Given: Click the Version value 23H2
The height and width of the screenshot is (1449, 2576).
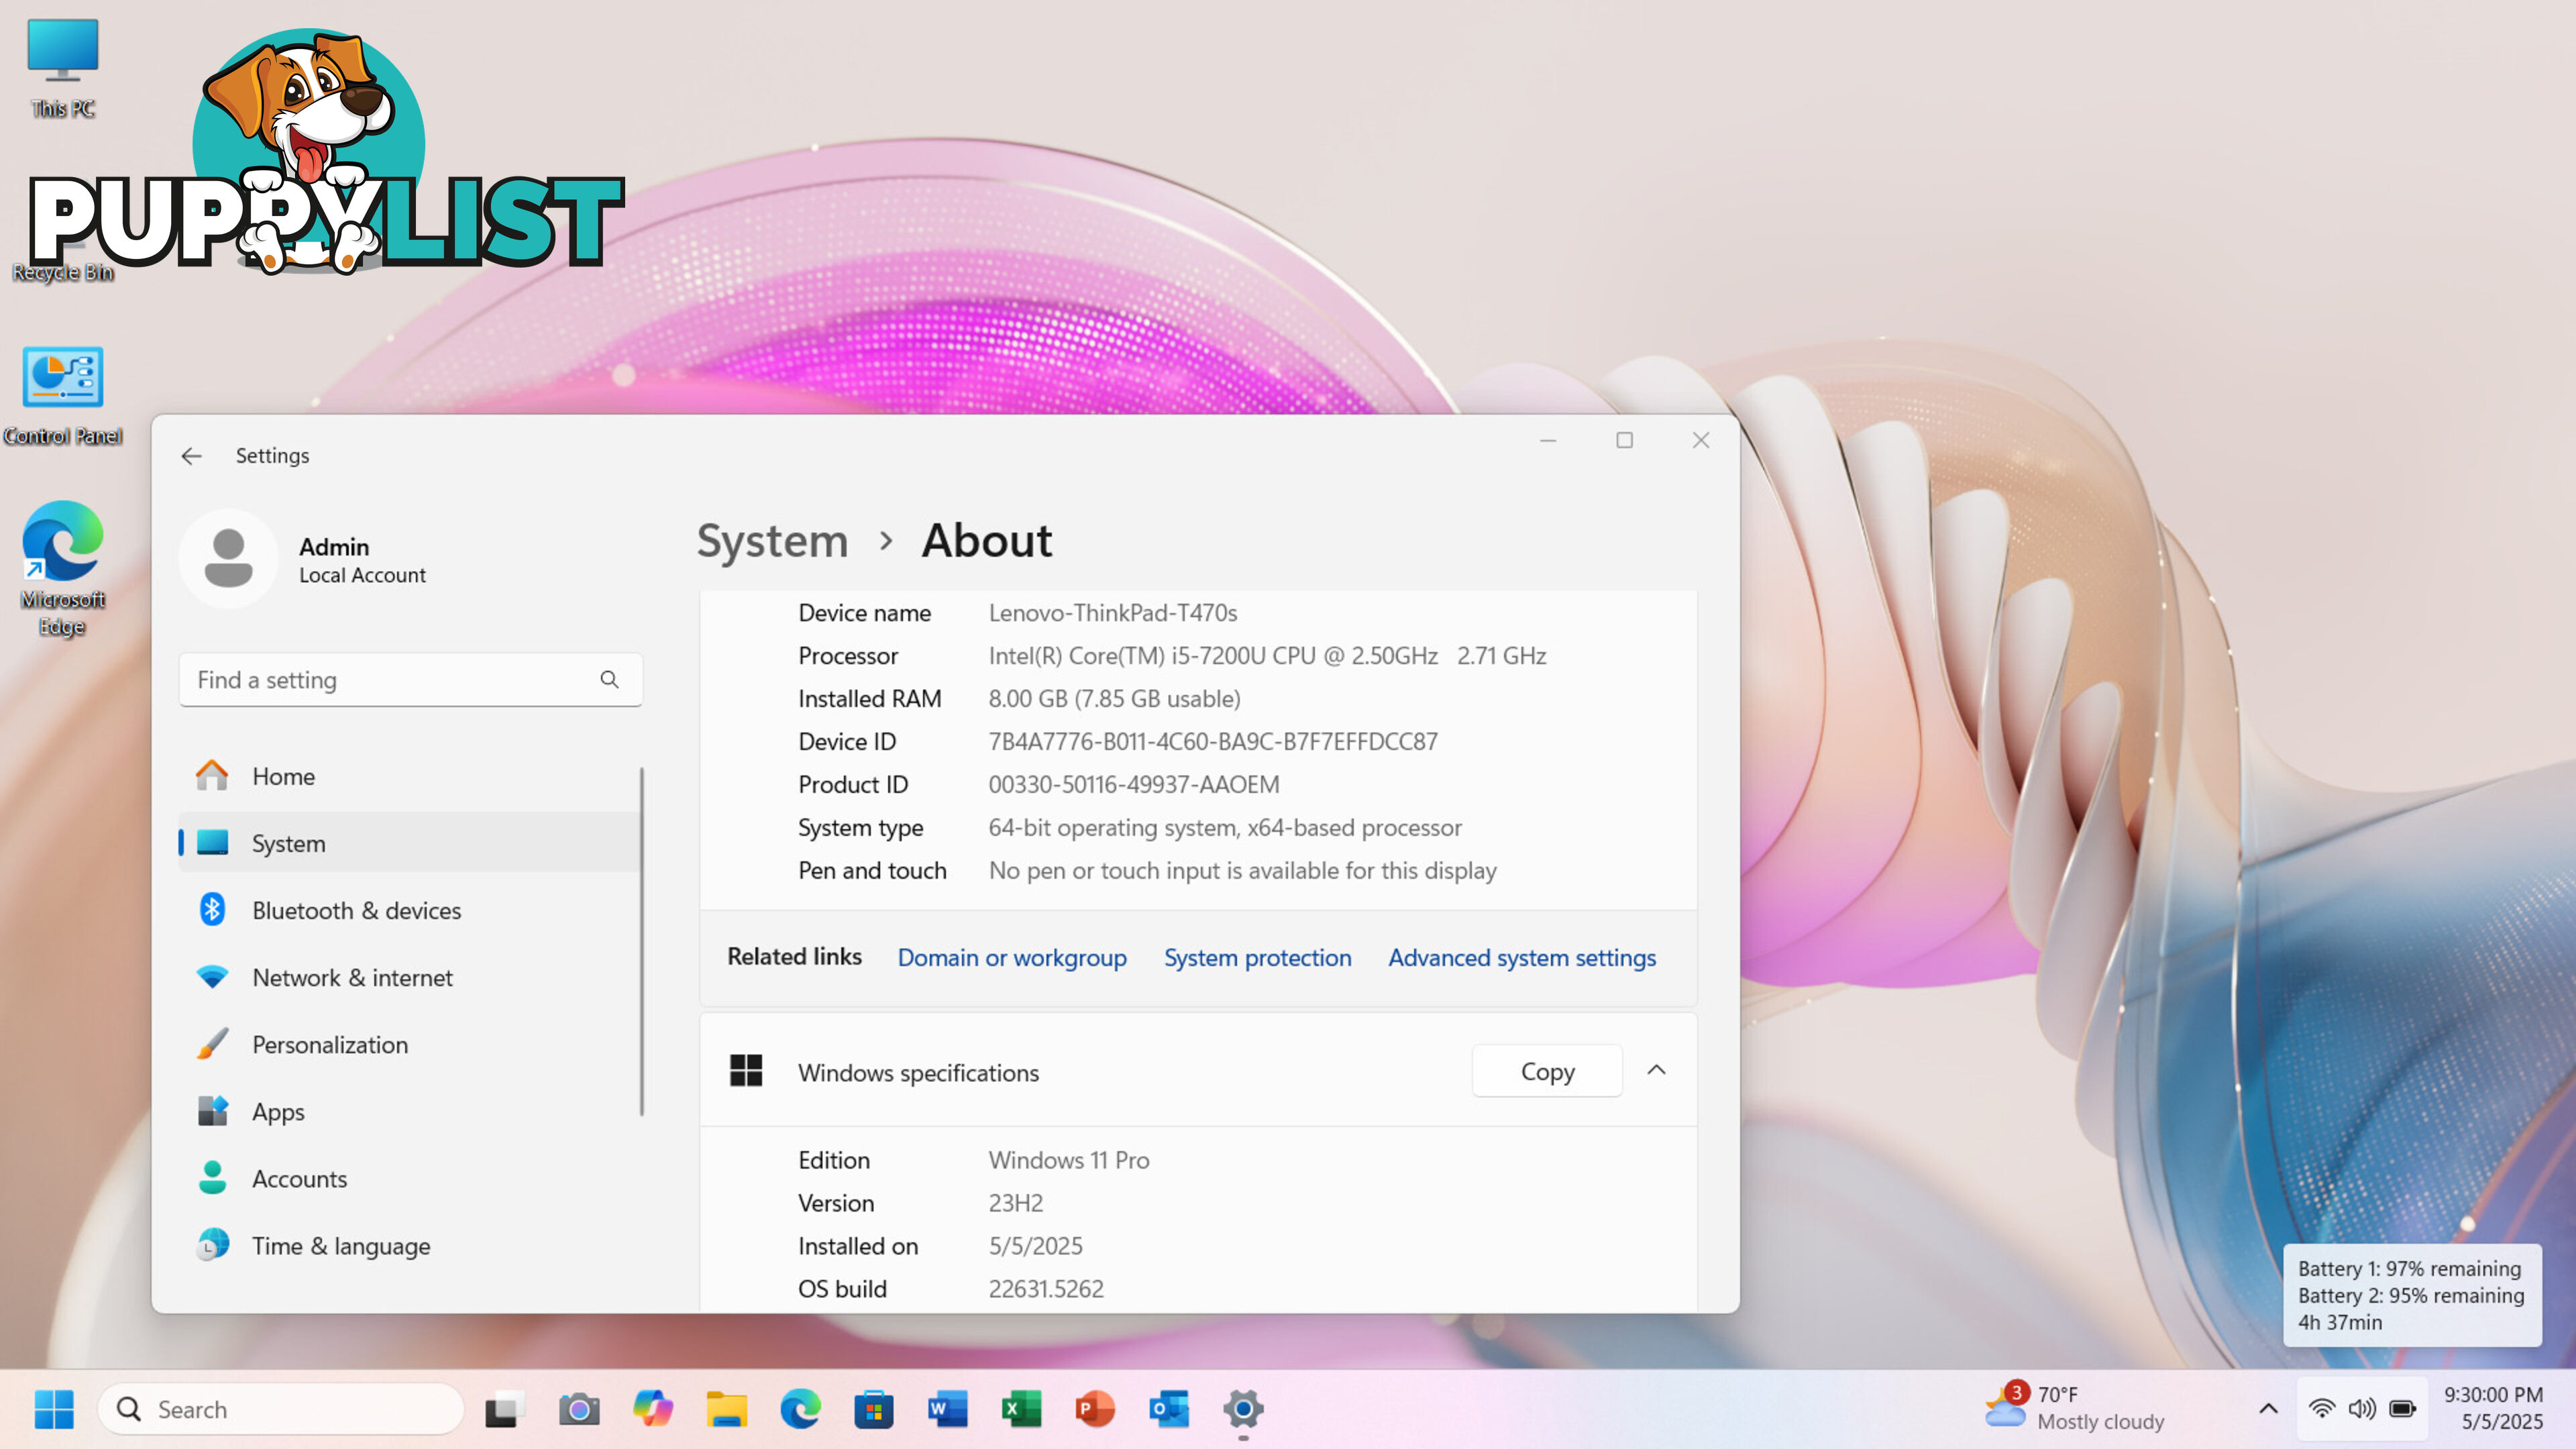Looking at the screenshot, I should (1015, 1203).
